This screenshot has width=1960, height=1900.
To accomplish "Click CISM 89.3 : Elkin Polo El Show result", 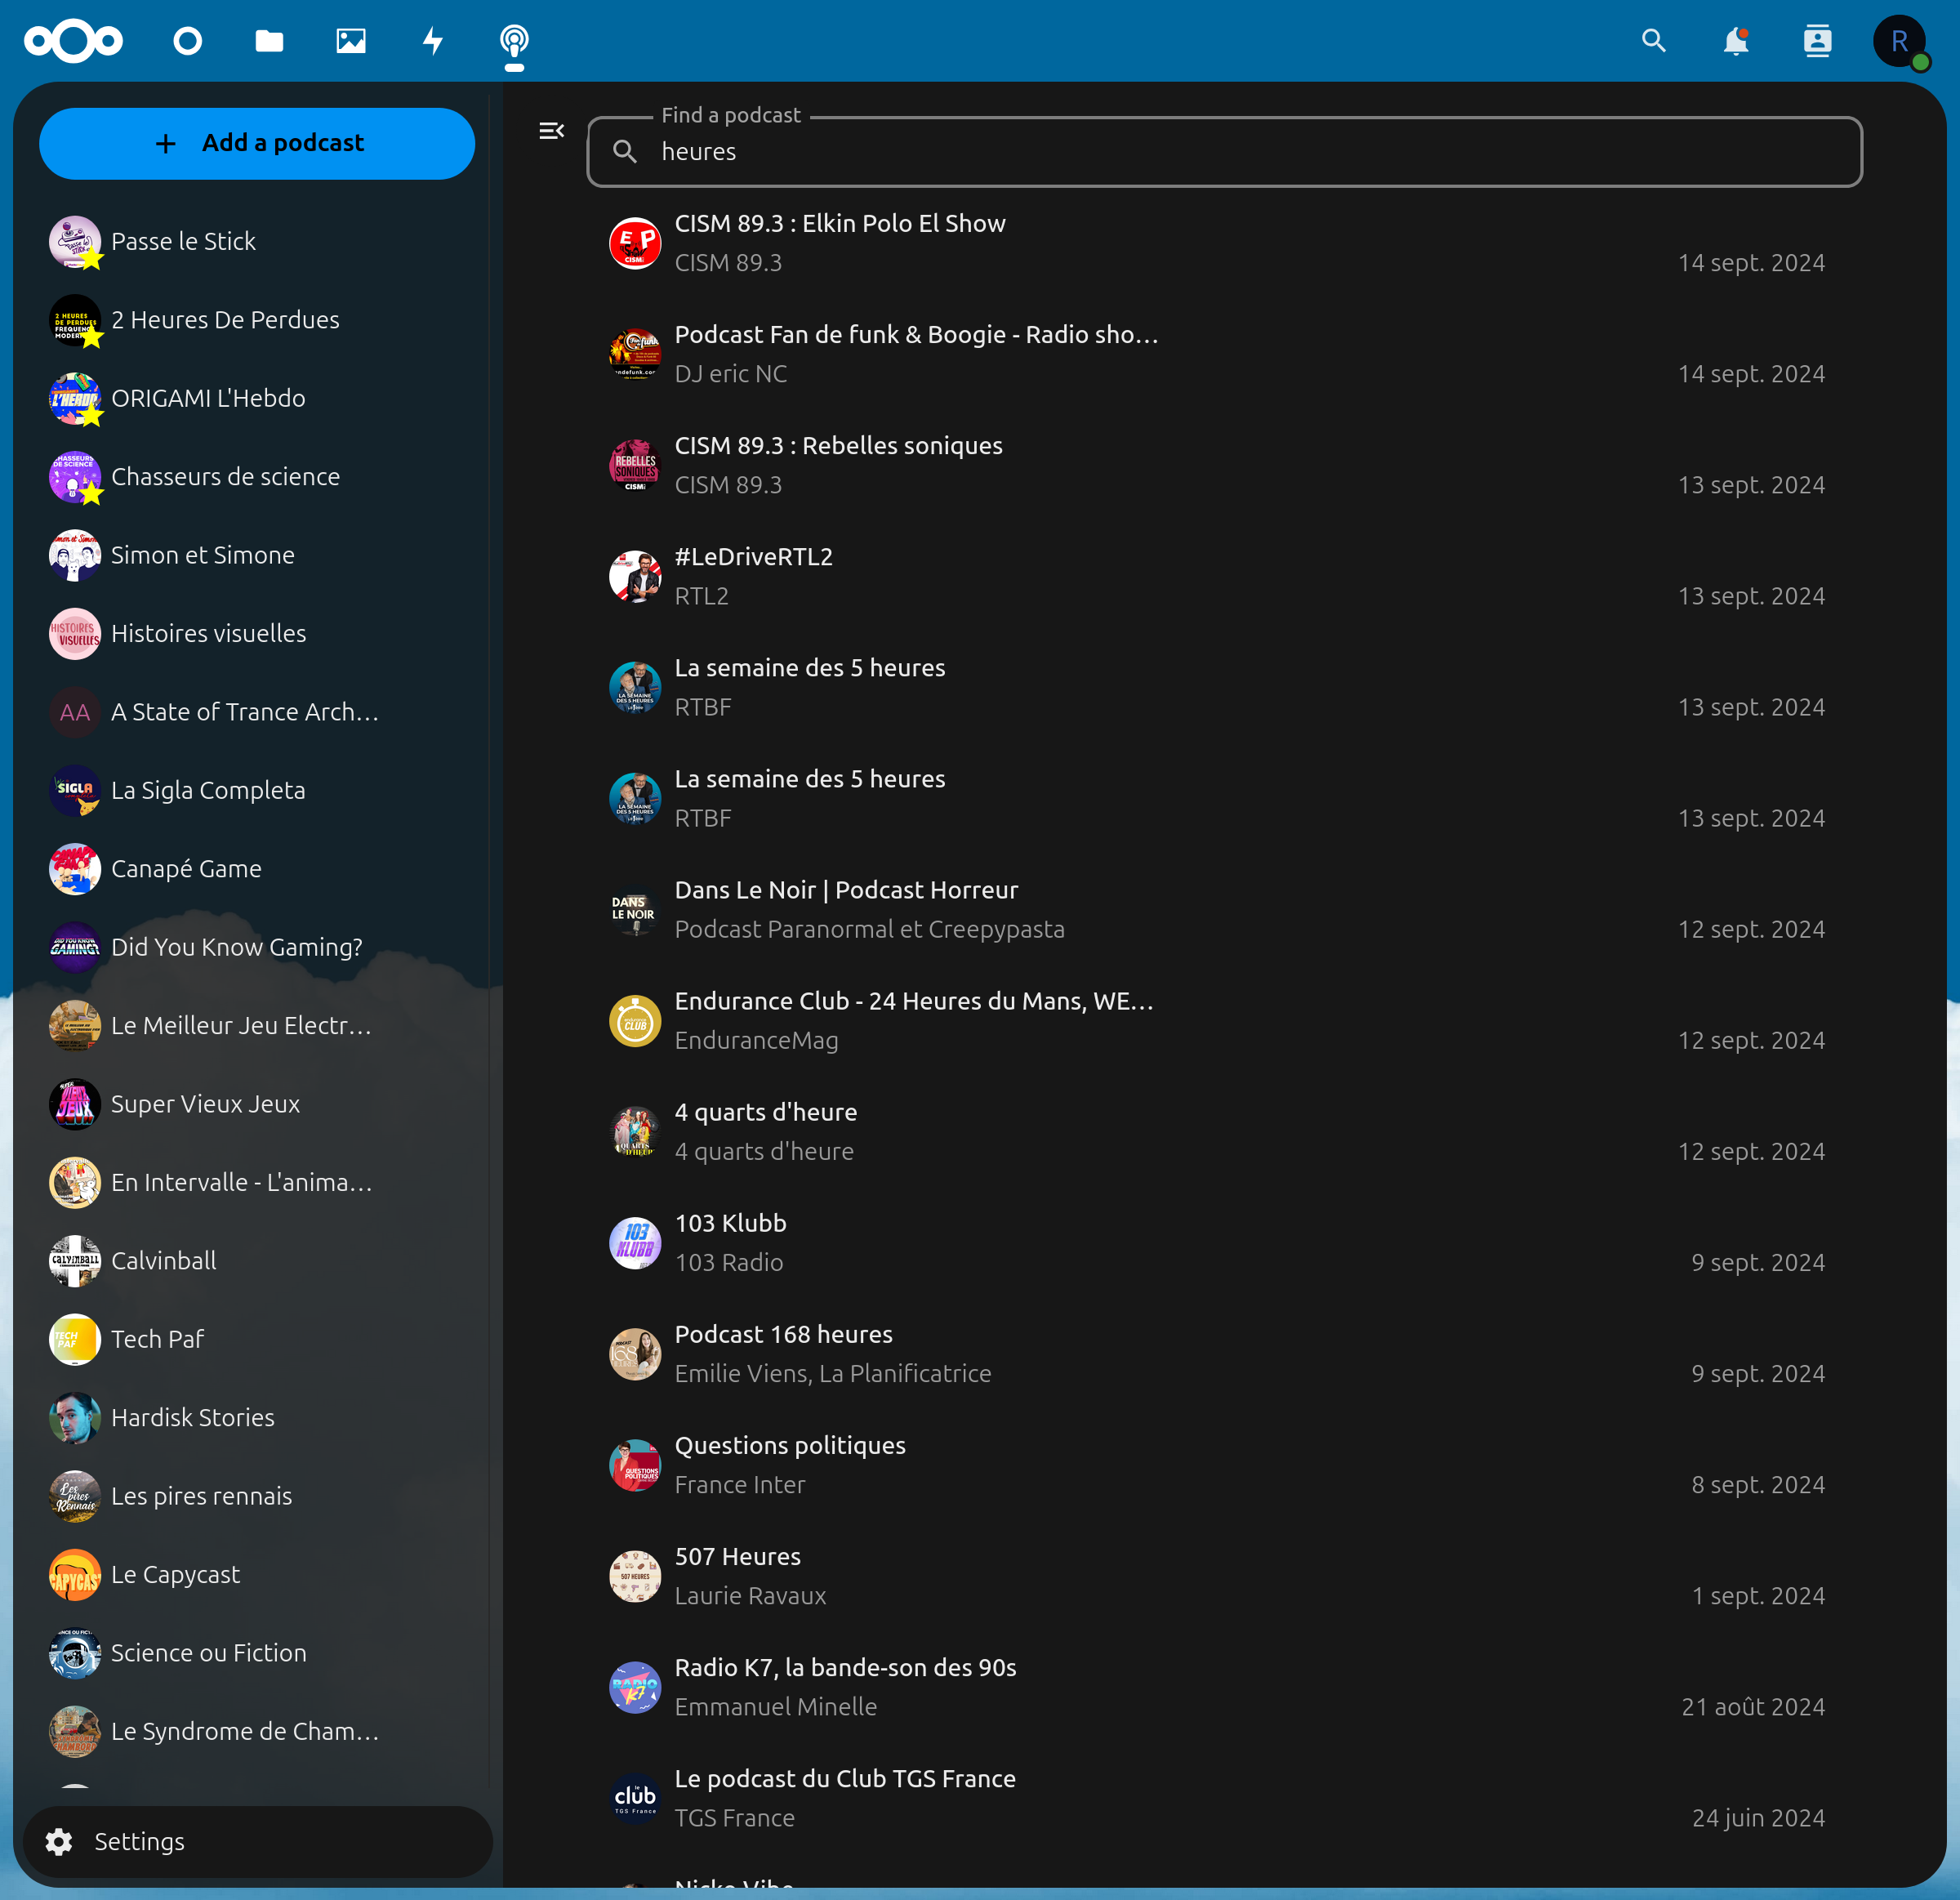I will [x=1224, y=243].
